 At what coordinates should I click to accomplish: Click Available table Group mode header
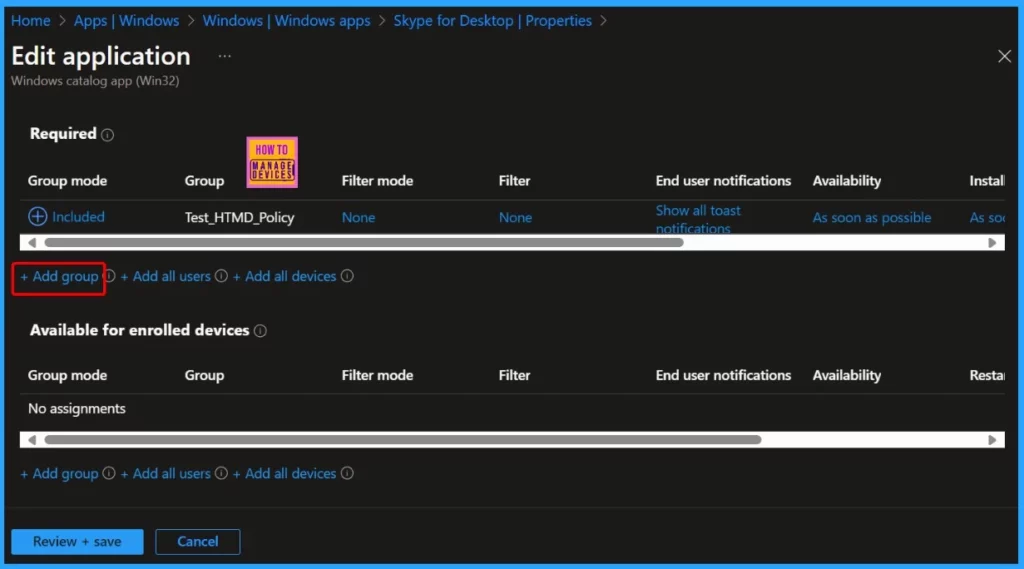click(67, 376)
